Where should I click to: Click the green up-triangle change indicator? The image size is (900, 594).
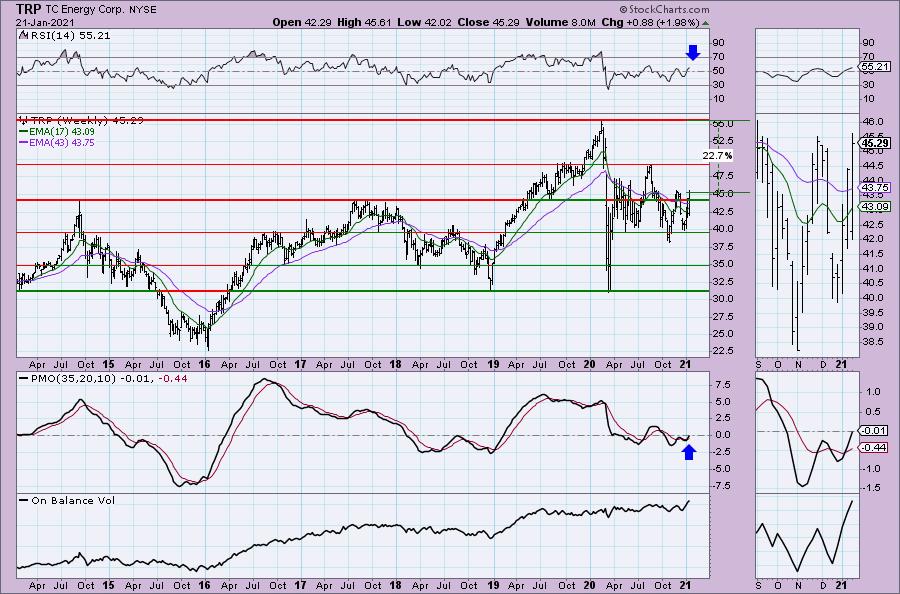click(x=705, y=23)
